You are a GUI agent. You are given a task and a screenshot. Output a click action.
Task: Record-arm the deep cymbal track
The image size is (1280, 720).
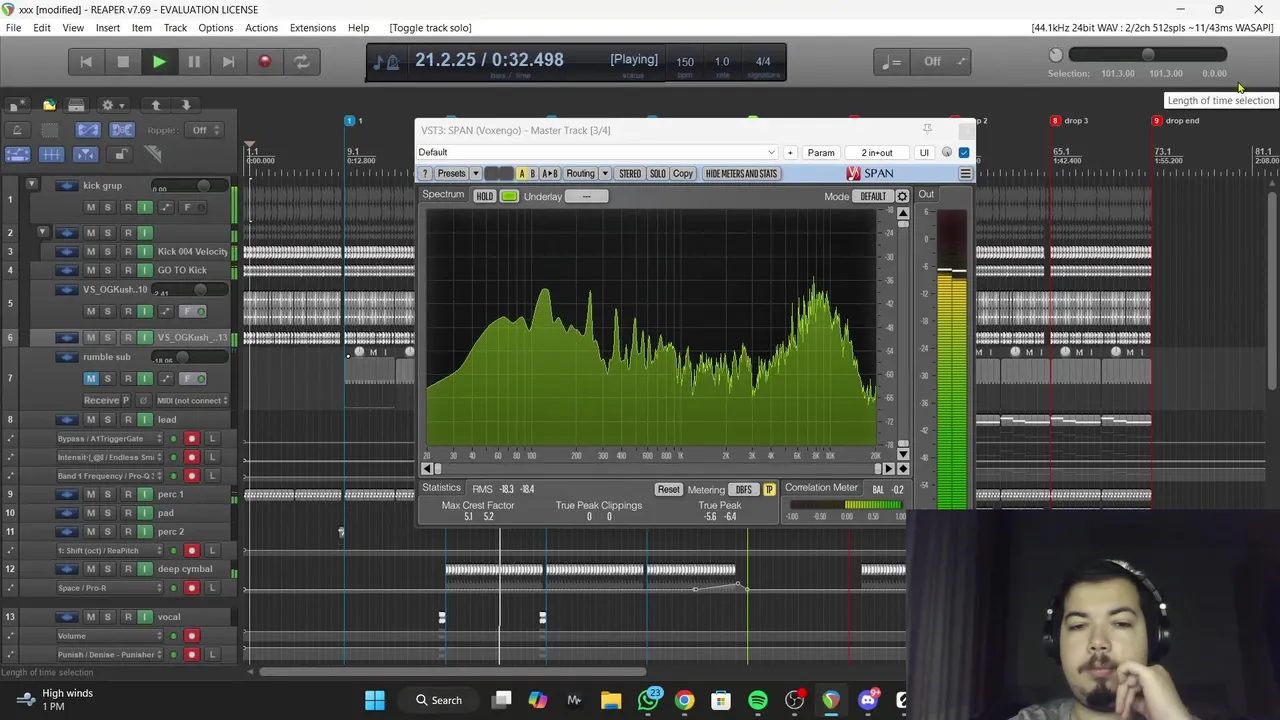tap(128, 569)
